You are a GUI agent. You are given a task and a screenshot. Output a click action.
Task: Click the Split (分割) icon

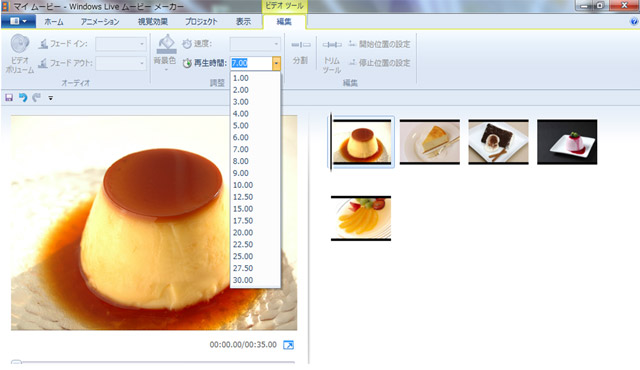pos(300,44)
